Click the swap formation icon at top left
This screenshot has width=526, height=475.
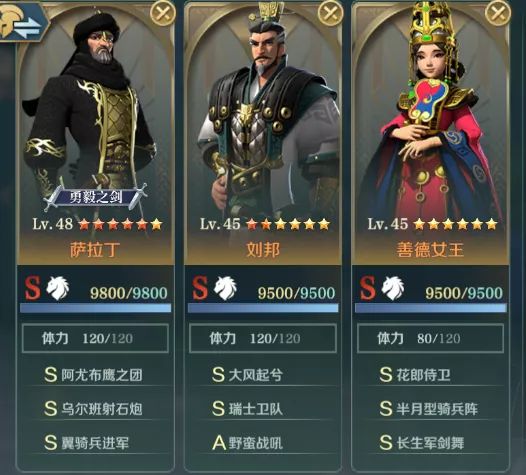tap(23, 21)
